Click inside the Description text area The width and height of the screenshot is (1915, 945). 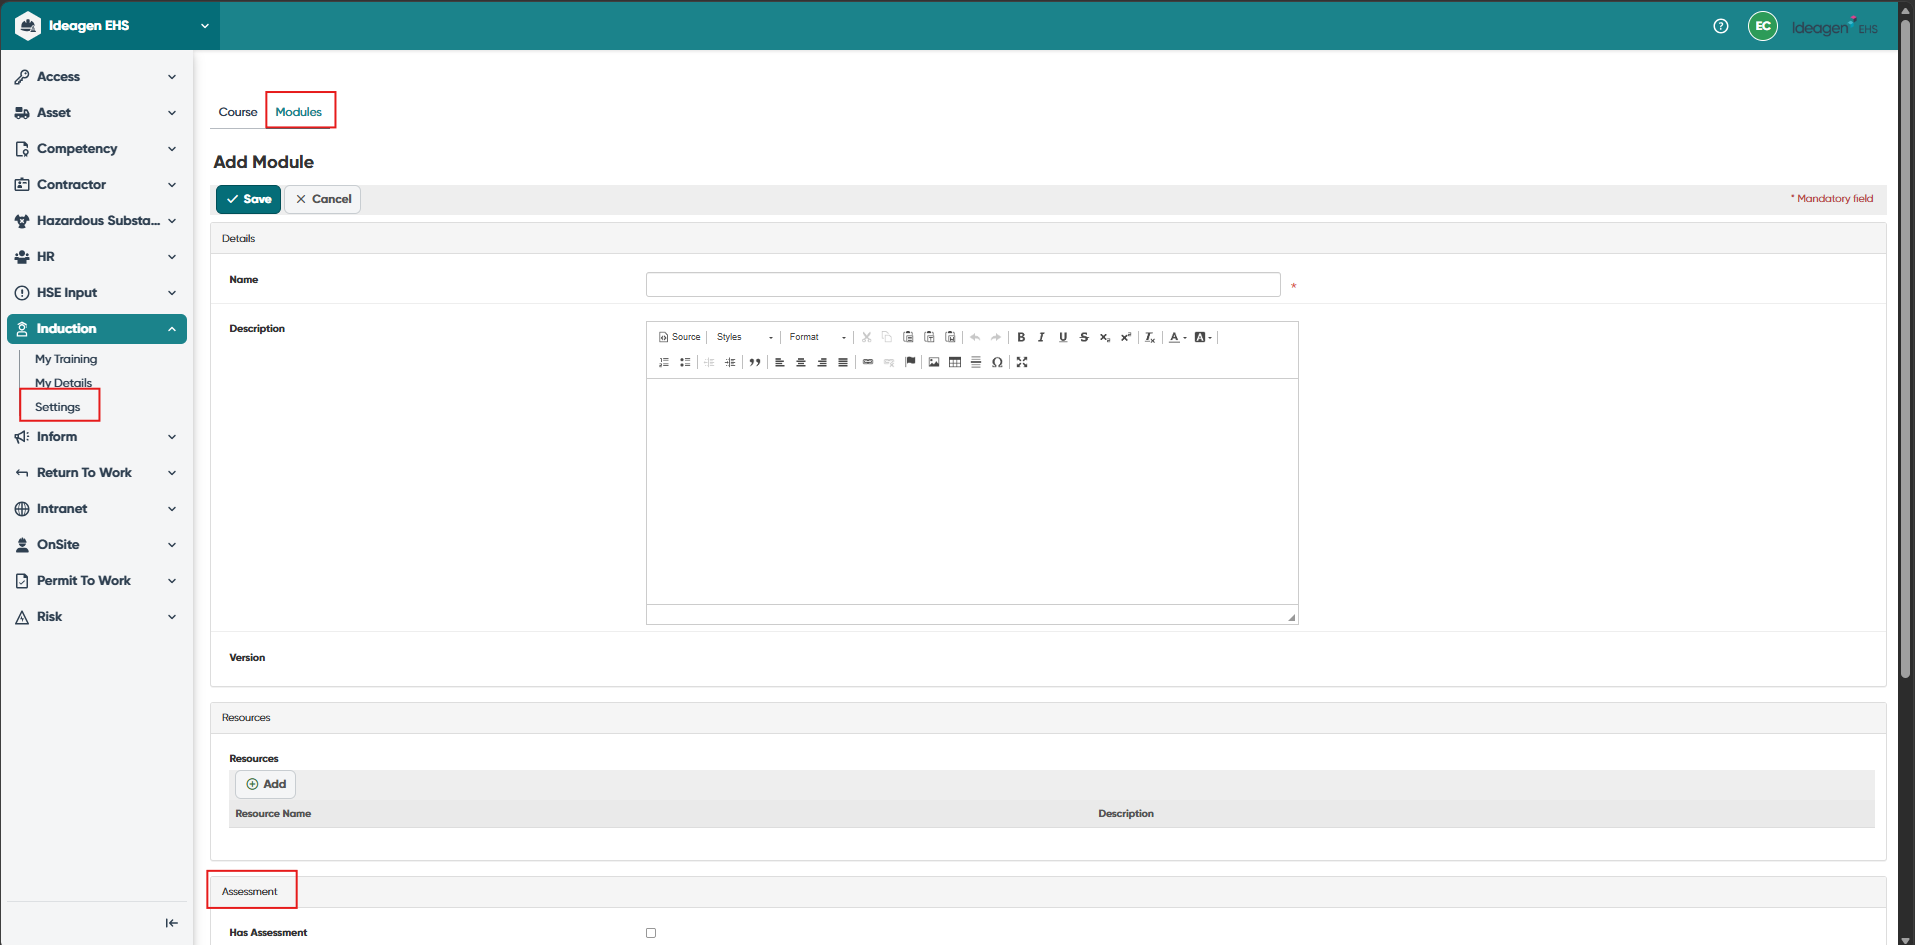coord(972,491)
